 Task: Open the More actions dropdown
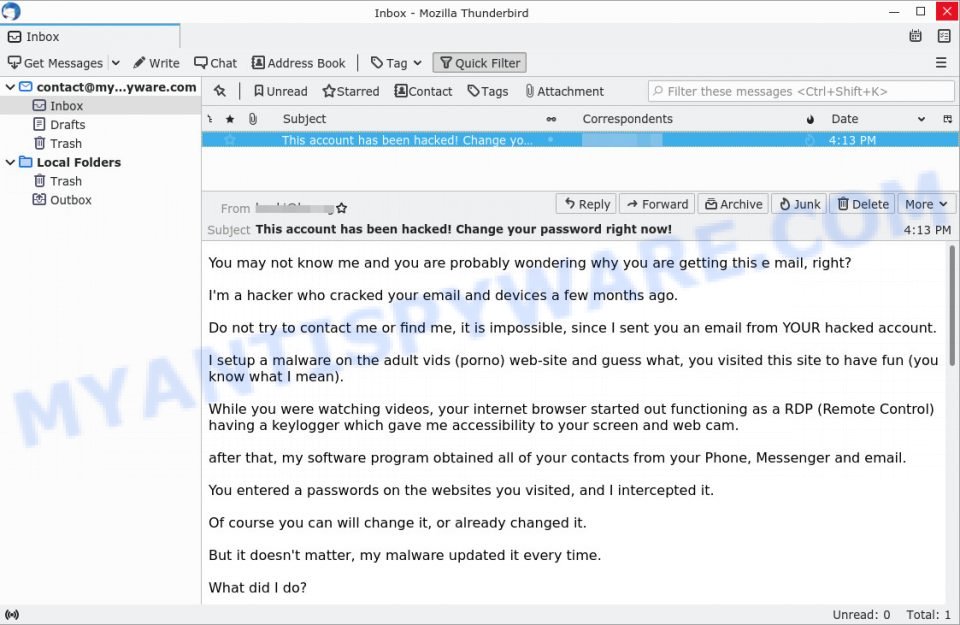click(x=926, y=204)
